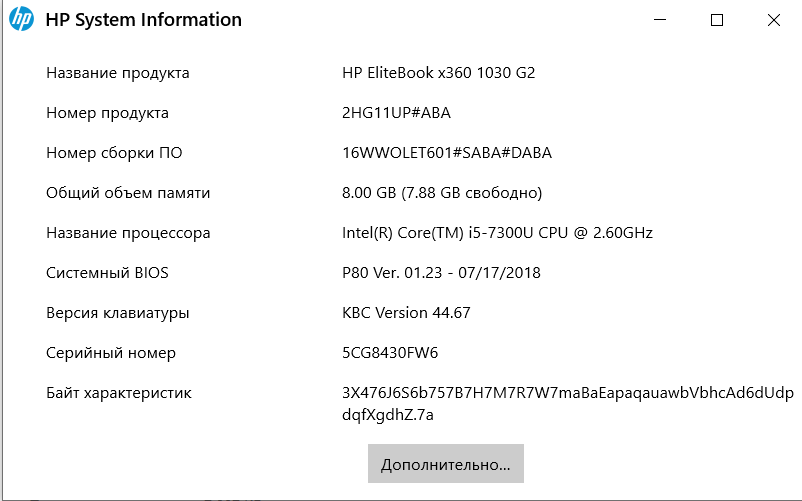Click the Intel Core i5-7300U processor value

point(497,233)
